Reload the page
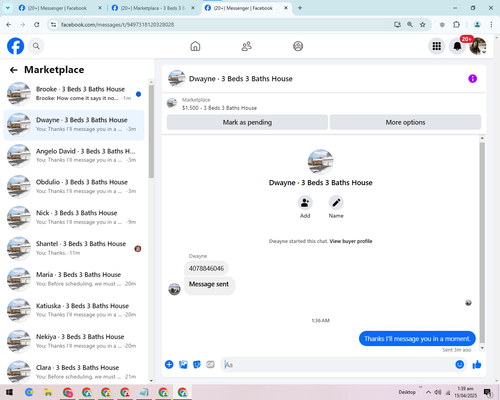 click(x=37, y=24)
